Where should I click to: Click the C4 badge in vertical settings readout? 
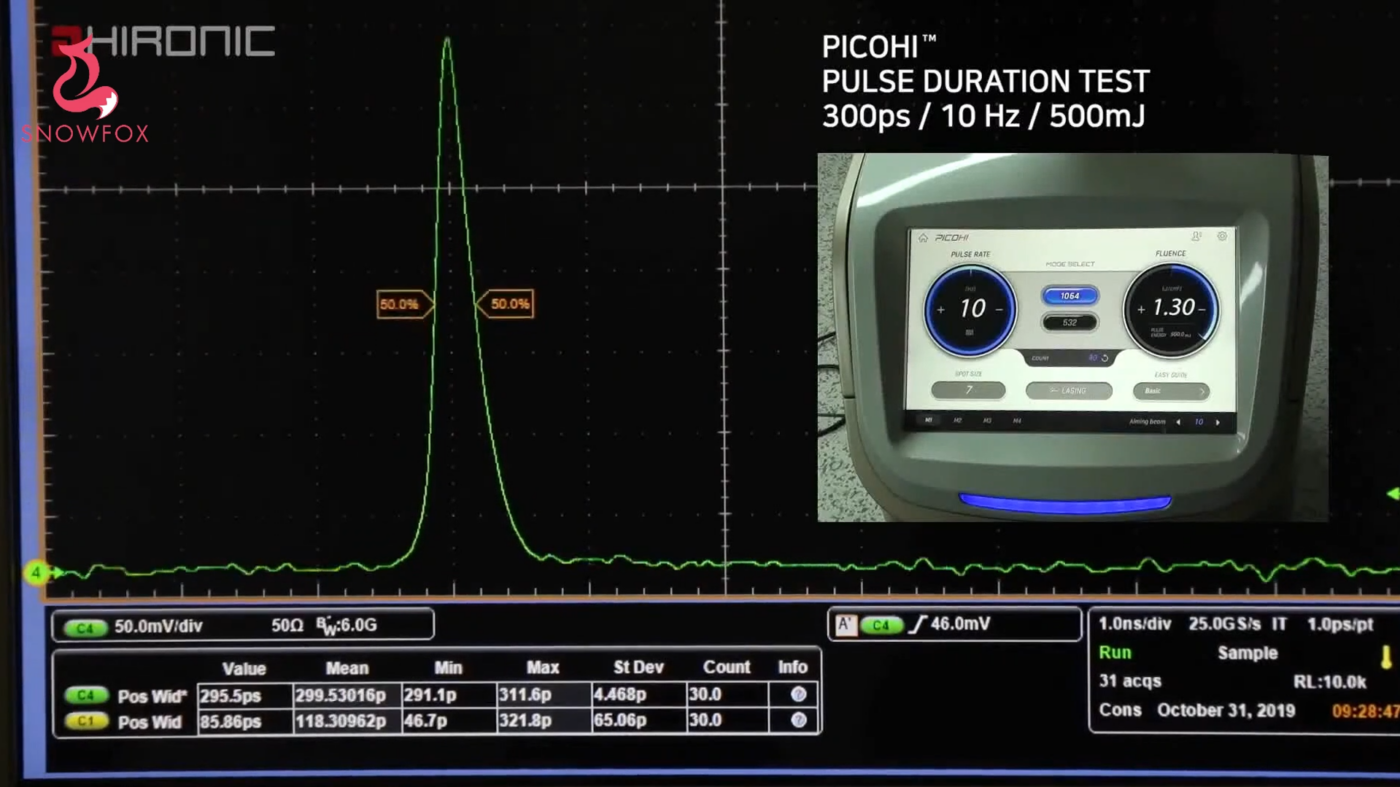pyautogui.click(x=84, y=627)
